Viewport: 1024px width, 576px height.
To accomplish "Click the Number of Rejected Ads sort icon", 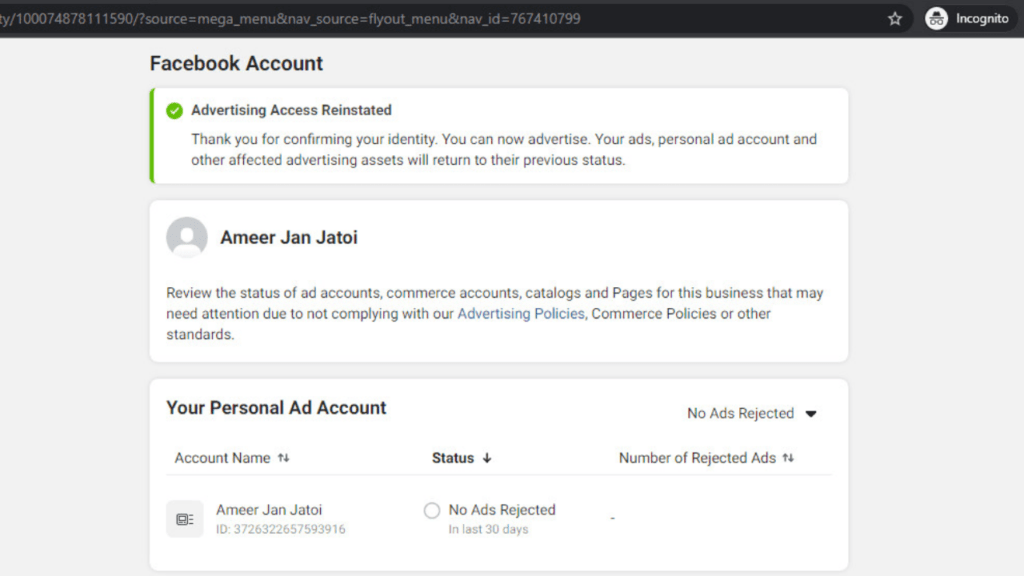I will point(786,458).
